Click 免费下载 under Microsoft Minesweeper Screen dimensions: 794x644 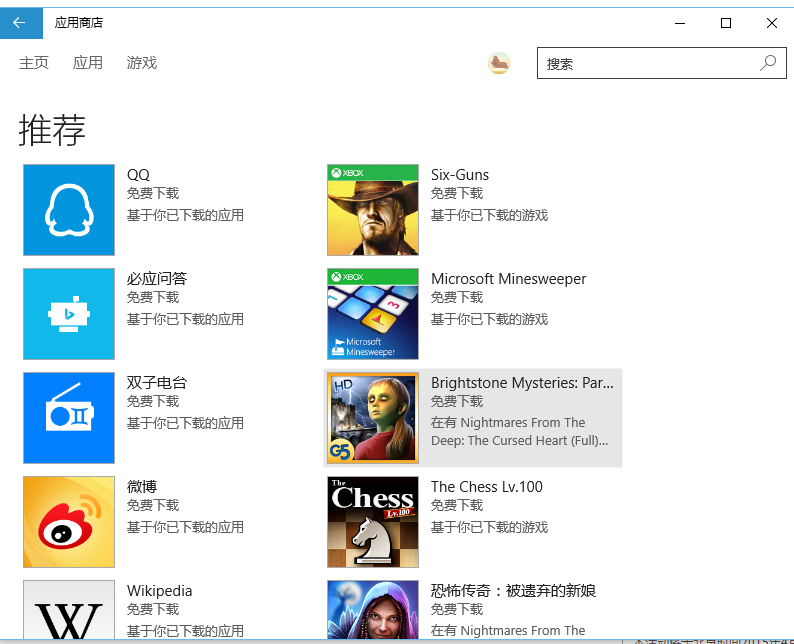point(457,297)
